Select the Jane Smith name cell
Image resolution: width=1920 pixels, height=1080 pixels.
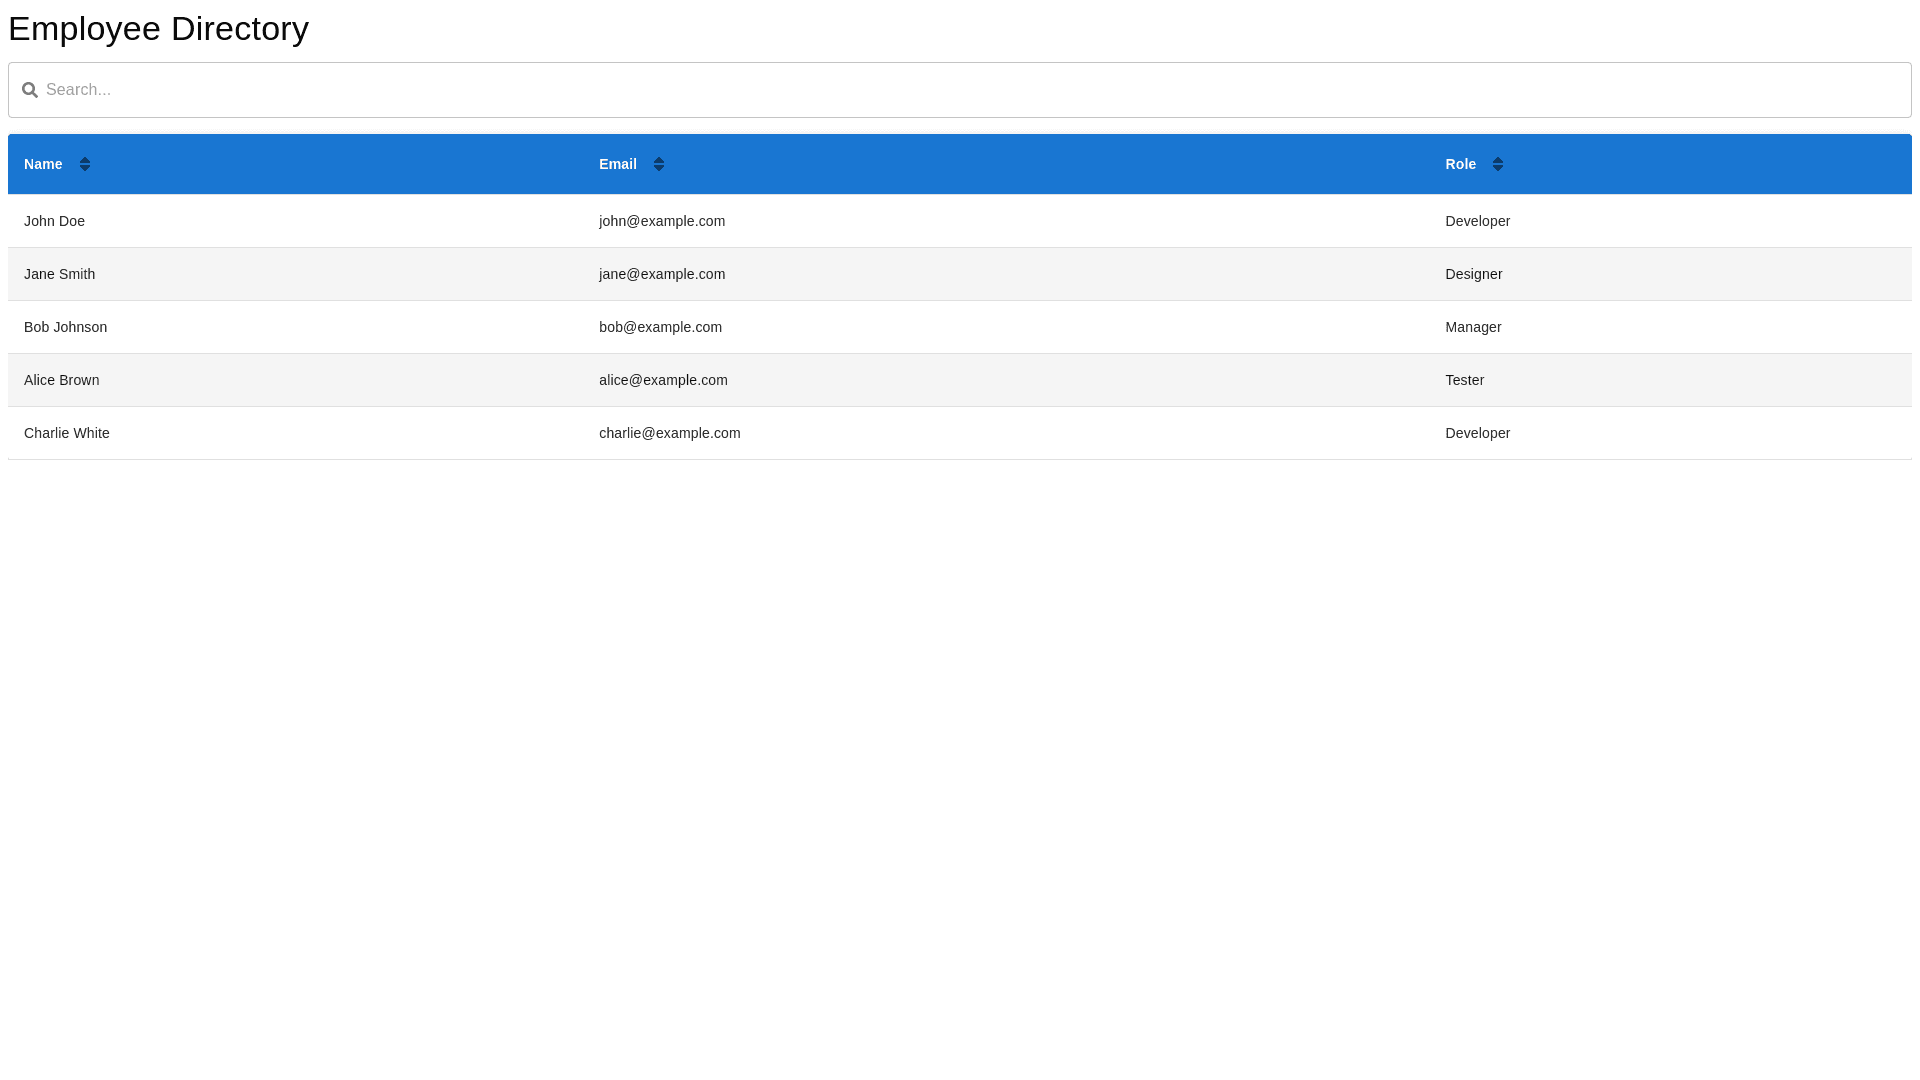(60, 274)
